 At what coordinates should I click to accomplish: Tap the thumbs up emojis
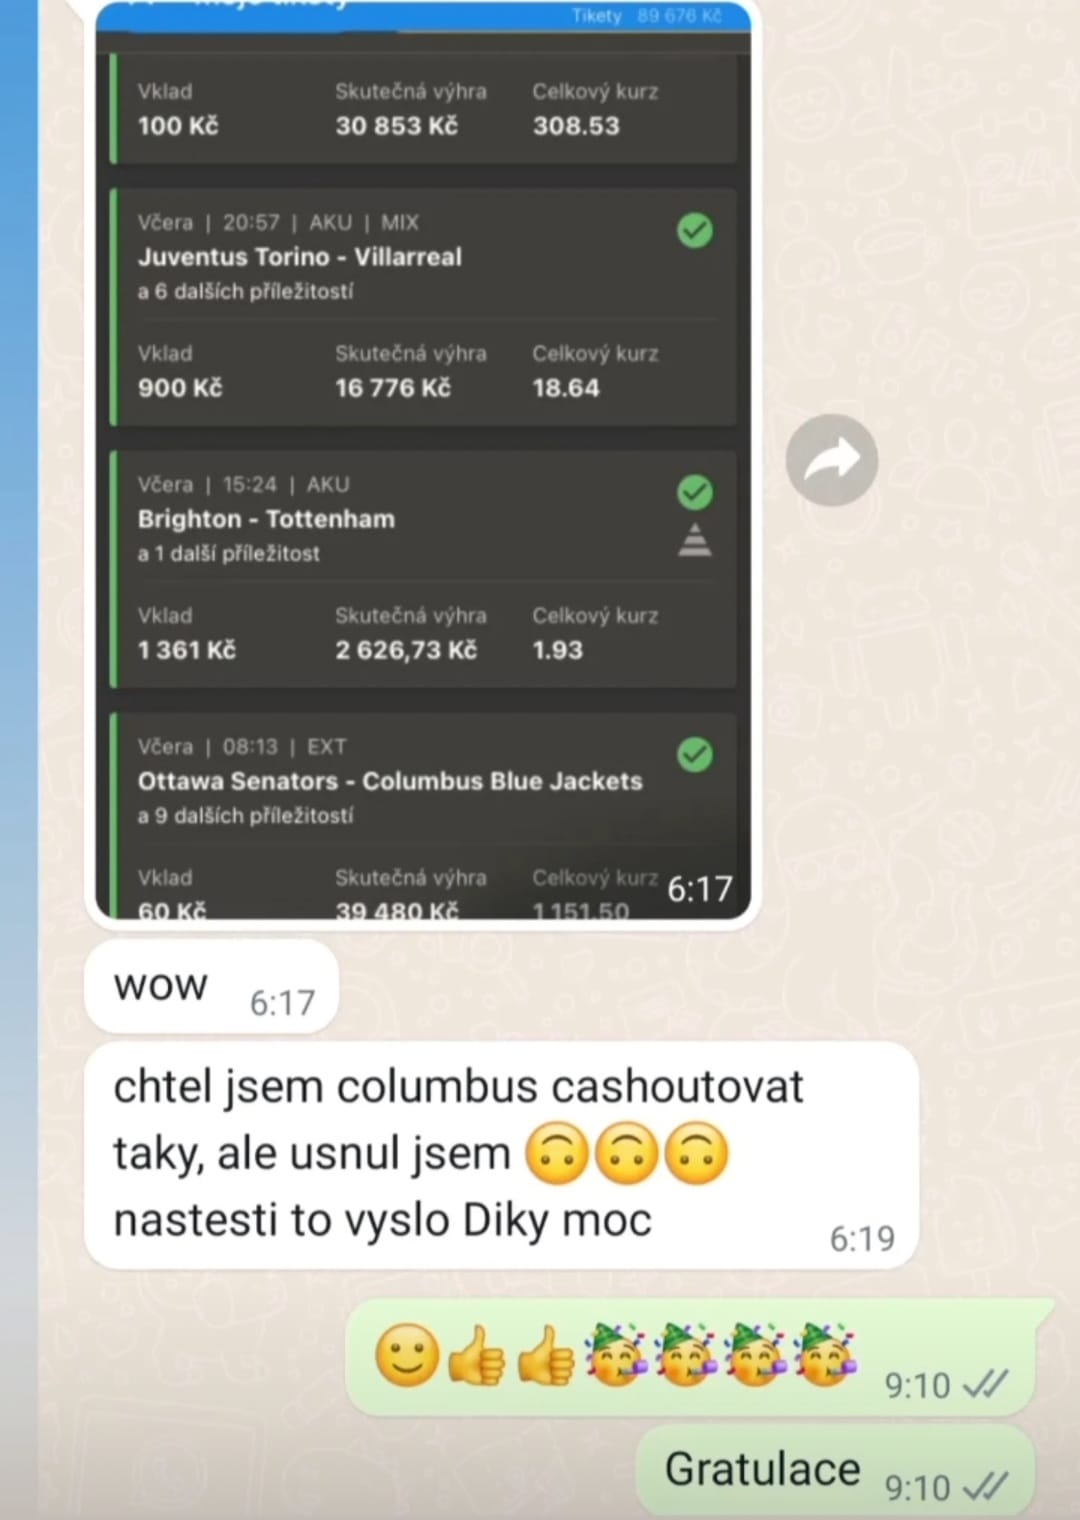(x=511, y=1357)
